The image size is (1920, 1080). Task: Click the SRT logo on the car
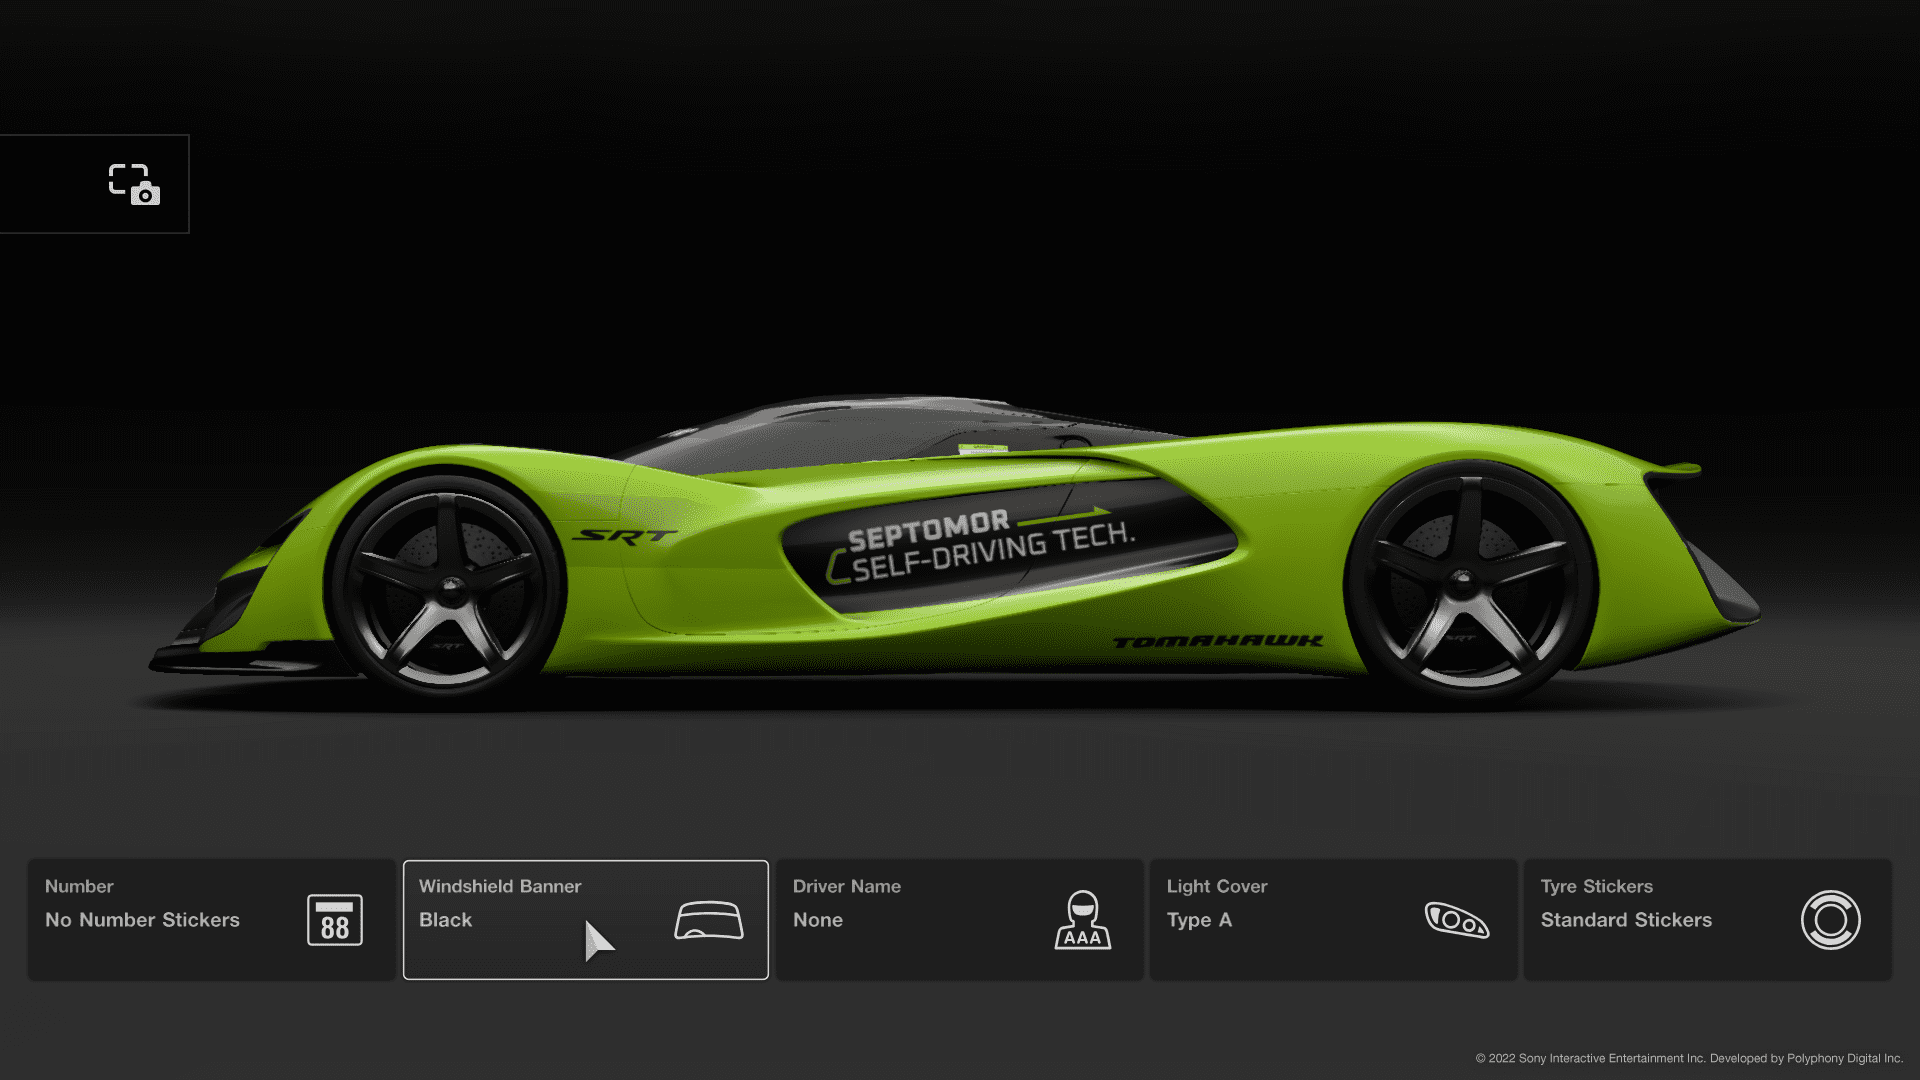(624, 537)
